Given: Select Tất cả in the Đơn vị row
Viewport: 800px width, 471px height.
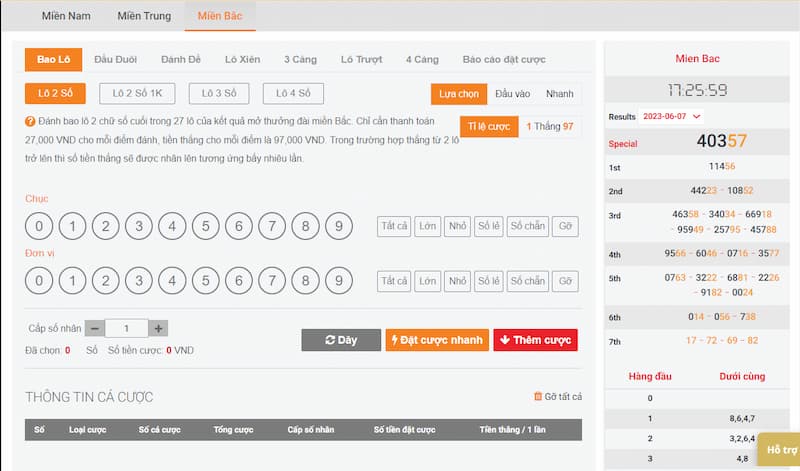Looking at the screenshot, I should (394, 281).
